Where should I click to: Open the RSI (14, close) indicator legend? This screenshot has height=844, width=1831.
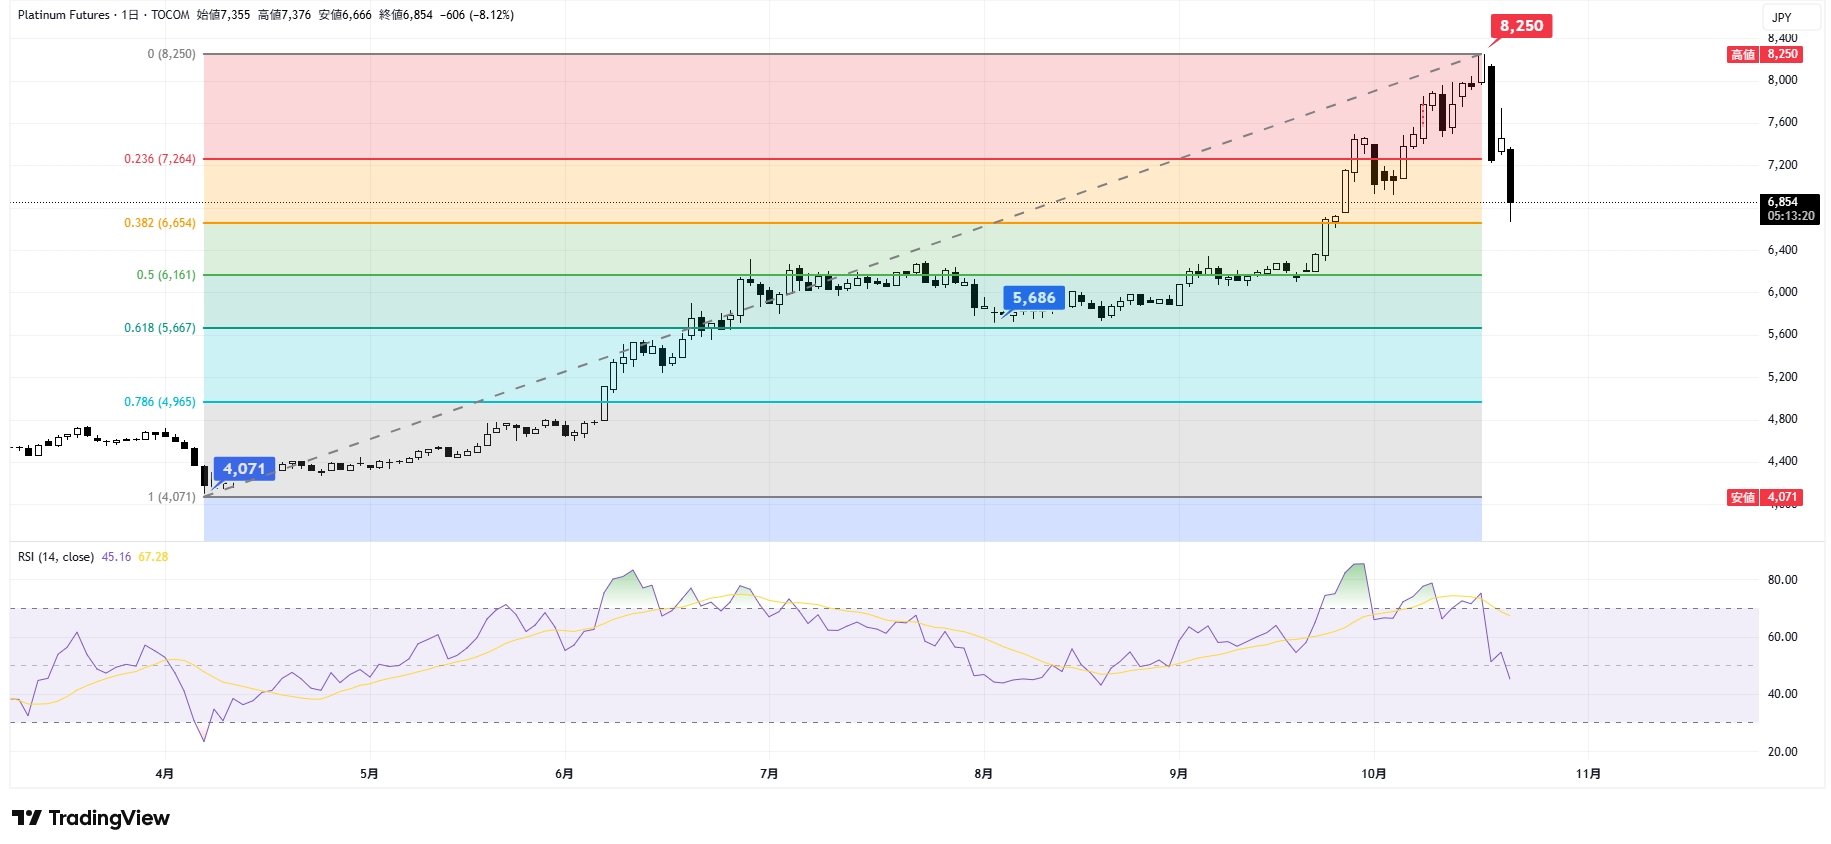tap(56, 557)
